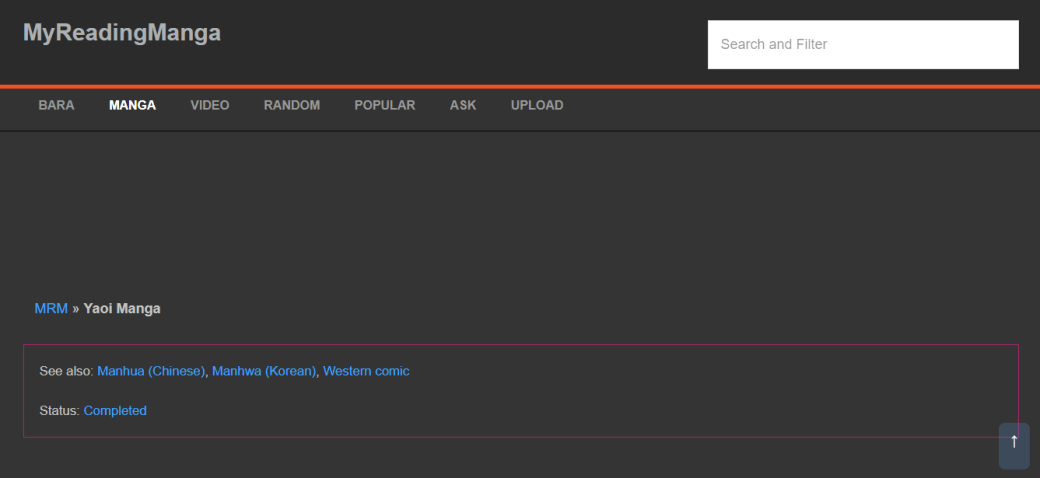1040x478 pixels.
Task: Filter by Completed status link
Action: [x=115, y=411]
